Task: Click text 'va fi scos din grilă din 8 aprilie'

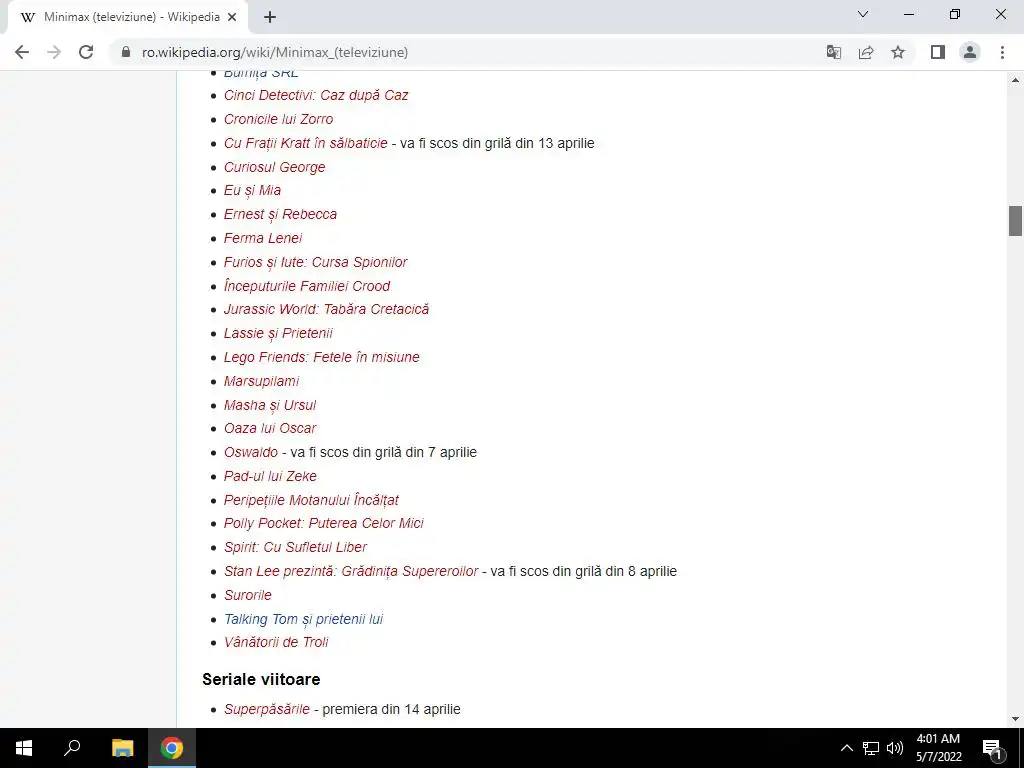Action: 583,571
